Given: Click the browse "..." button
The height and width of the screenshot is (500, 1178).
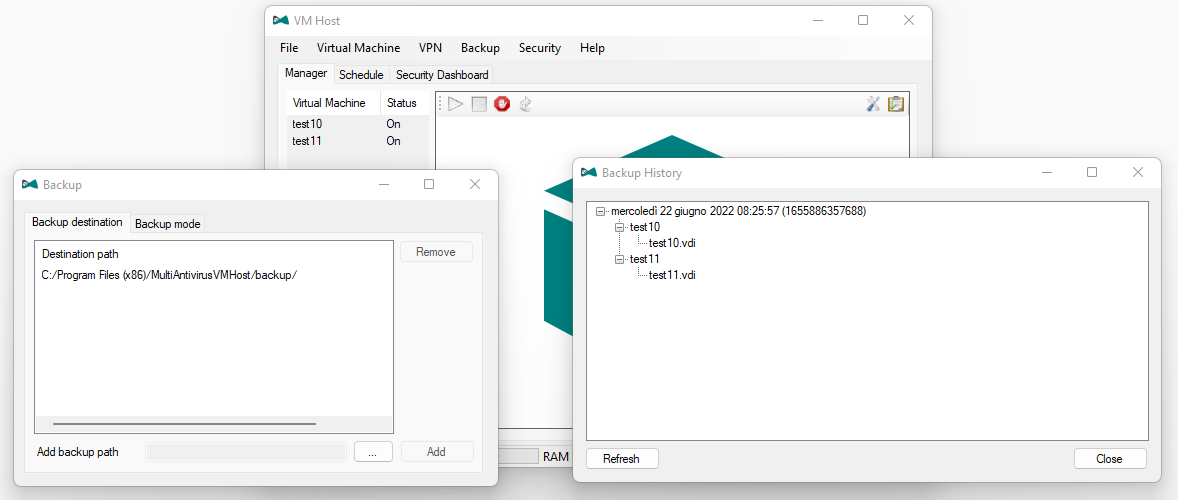Looking at the screenshot, I should [373, 451].
